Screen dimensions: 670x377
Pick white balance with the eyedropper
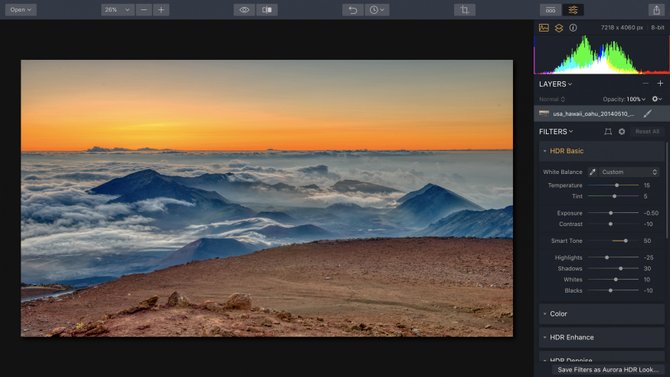coord(592,172)
